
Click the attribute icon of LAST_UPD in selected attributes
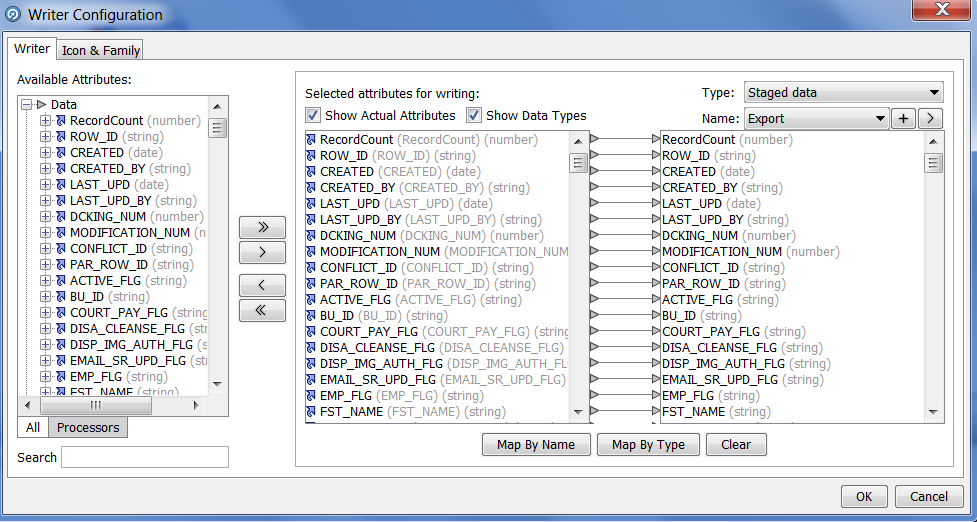click(x=311, y=204)
